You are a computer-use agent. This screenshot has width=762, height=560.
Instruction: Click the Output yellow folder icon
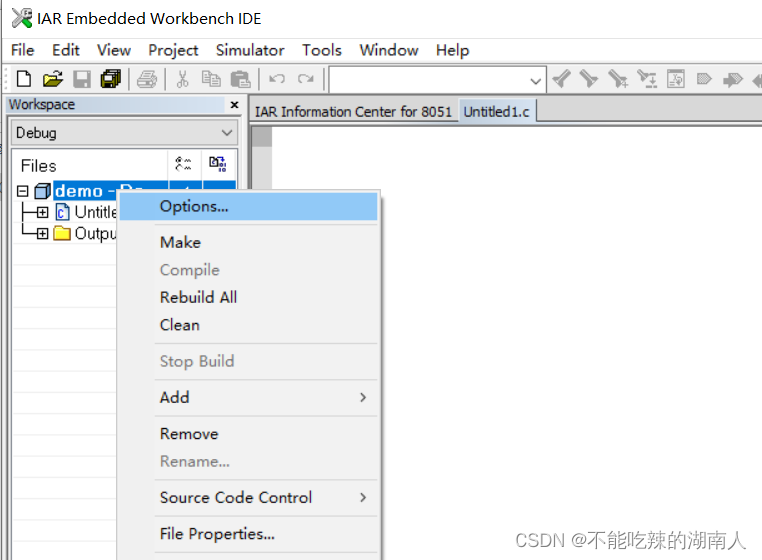[62, 233]
